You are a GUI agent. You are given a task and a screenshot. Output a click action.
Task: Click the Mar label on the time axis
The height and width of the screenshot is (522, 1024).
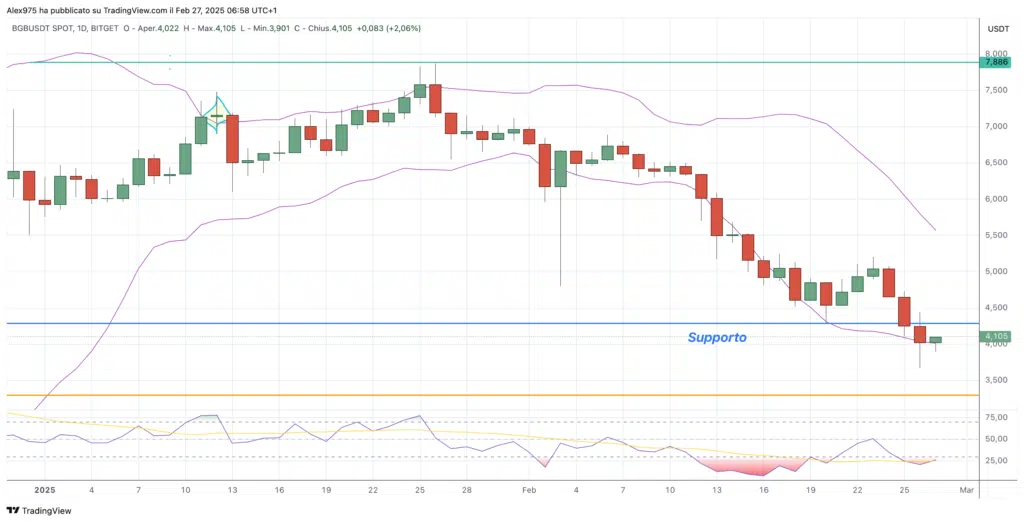point(966,490)
